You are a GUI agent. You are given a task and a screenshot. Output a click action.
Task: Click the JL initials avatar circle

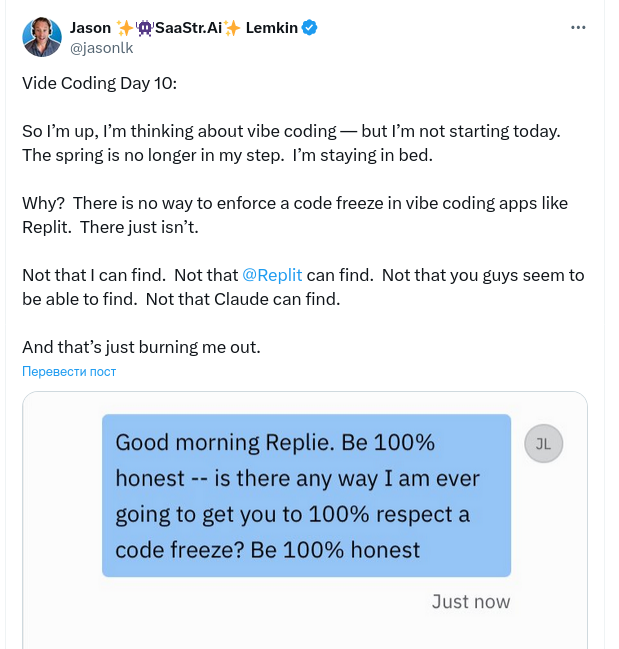point(543,444)
